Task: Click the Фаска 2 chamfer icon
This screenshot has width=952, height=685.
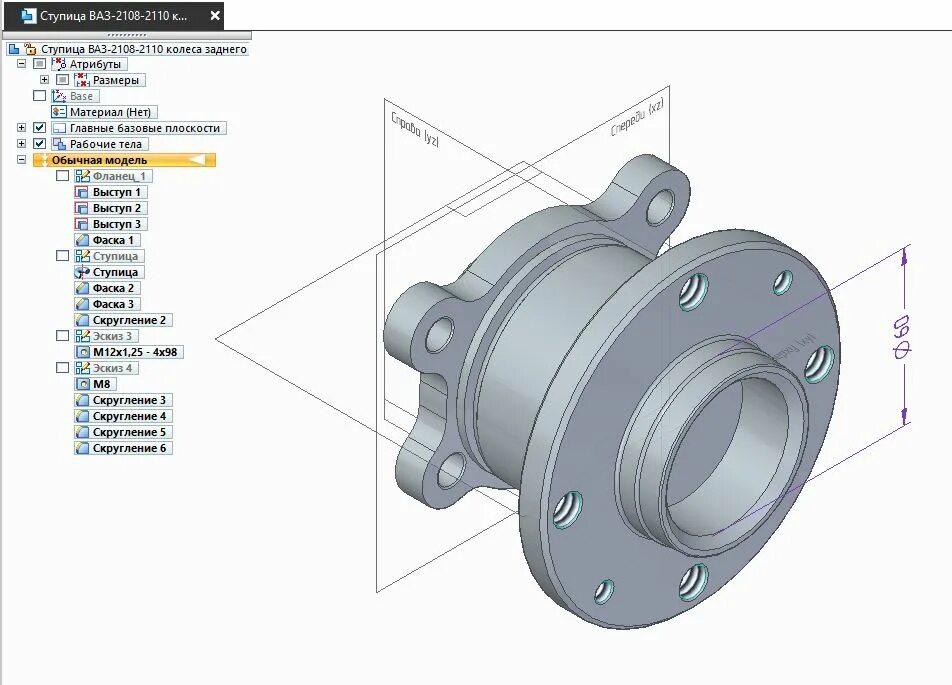Action: coord(82,288)
